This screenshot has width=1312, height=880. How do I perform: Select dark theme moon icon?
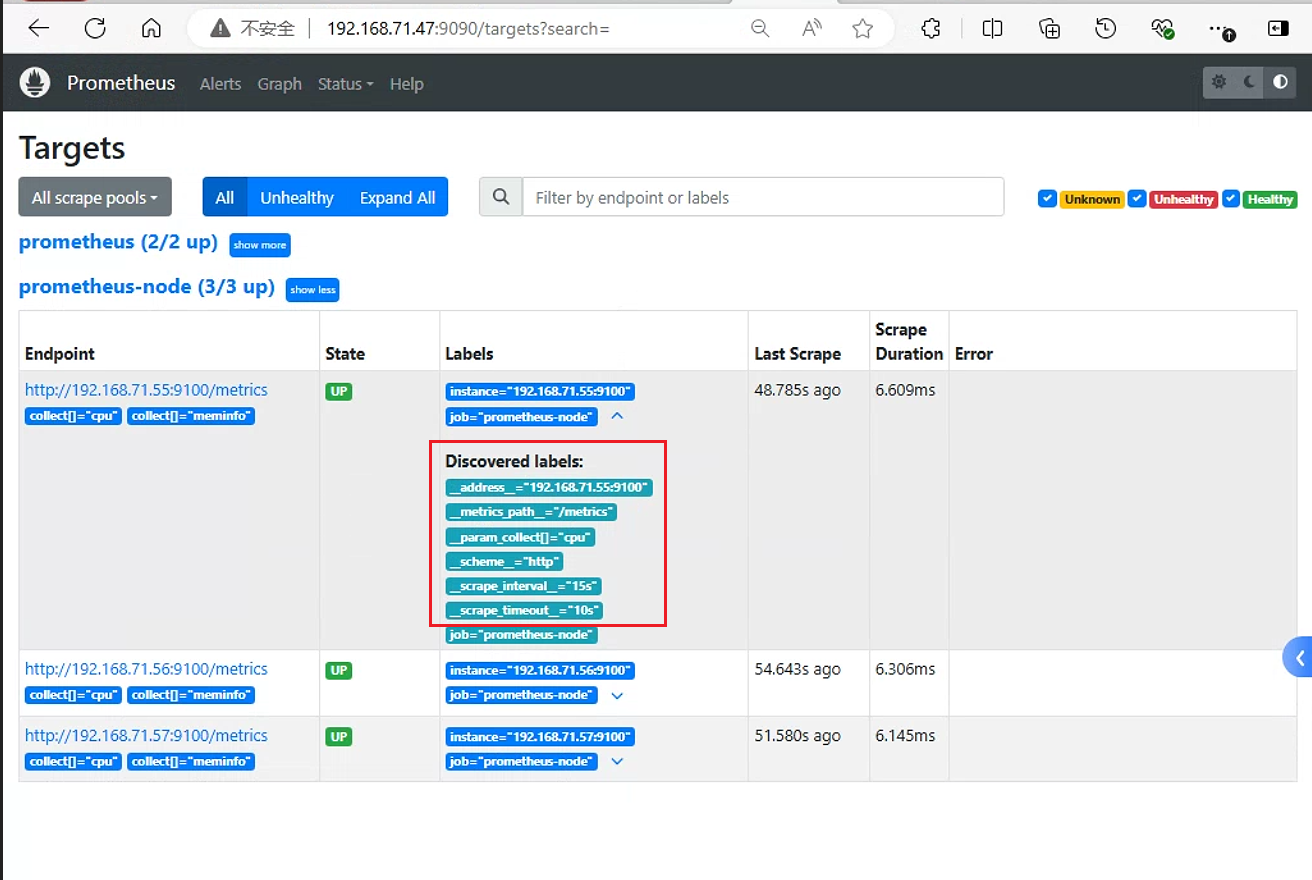click(x=1250, y=83)
